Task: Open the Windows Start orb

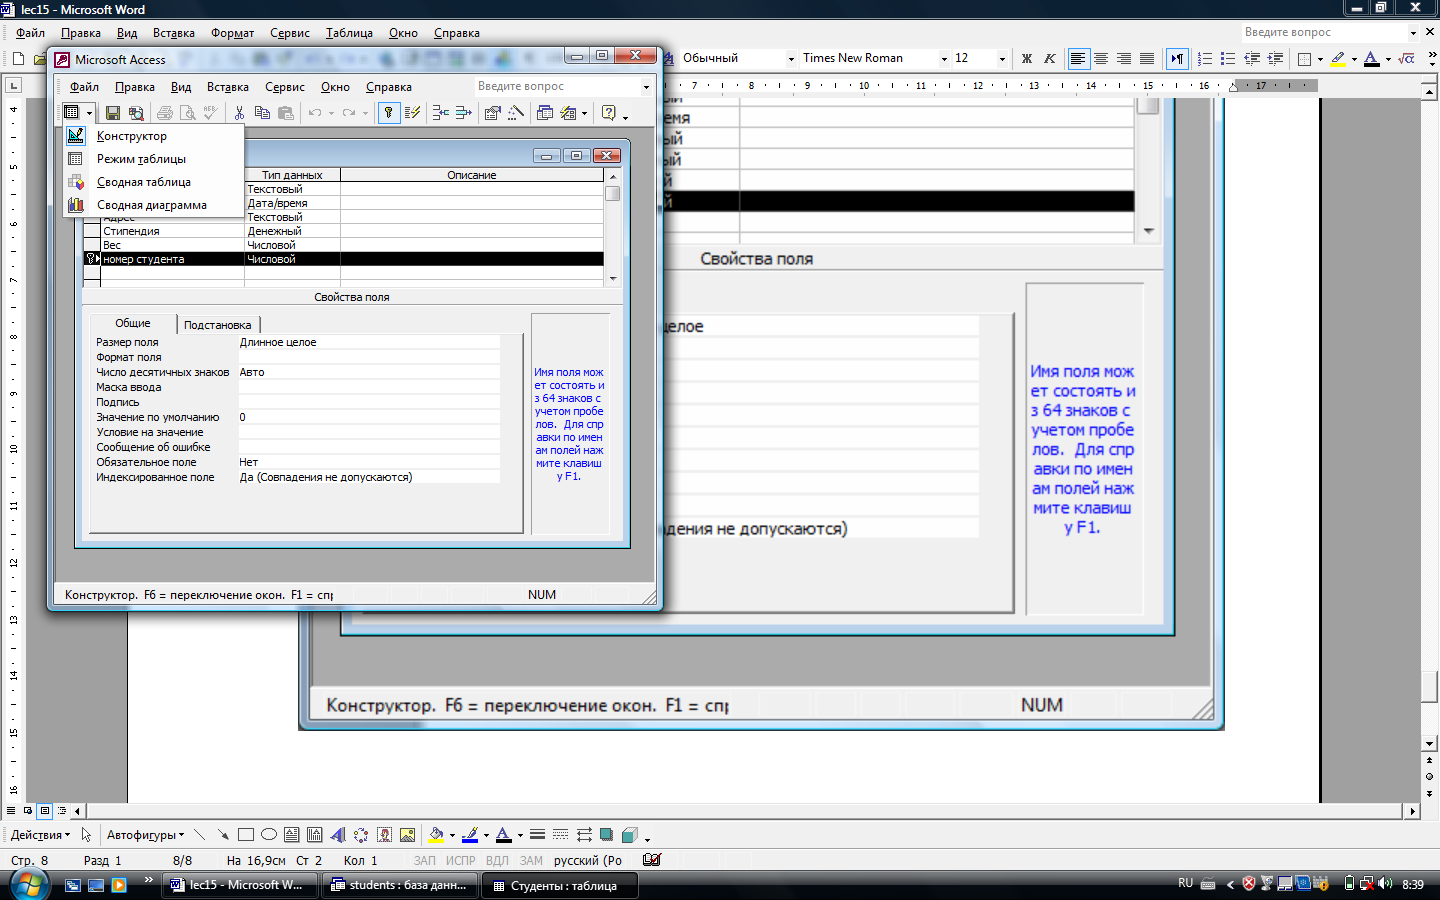Action: (x=28, y=884)
